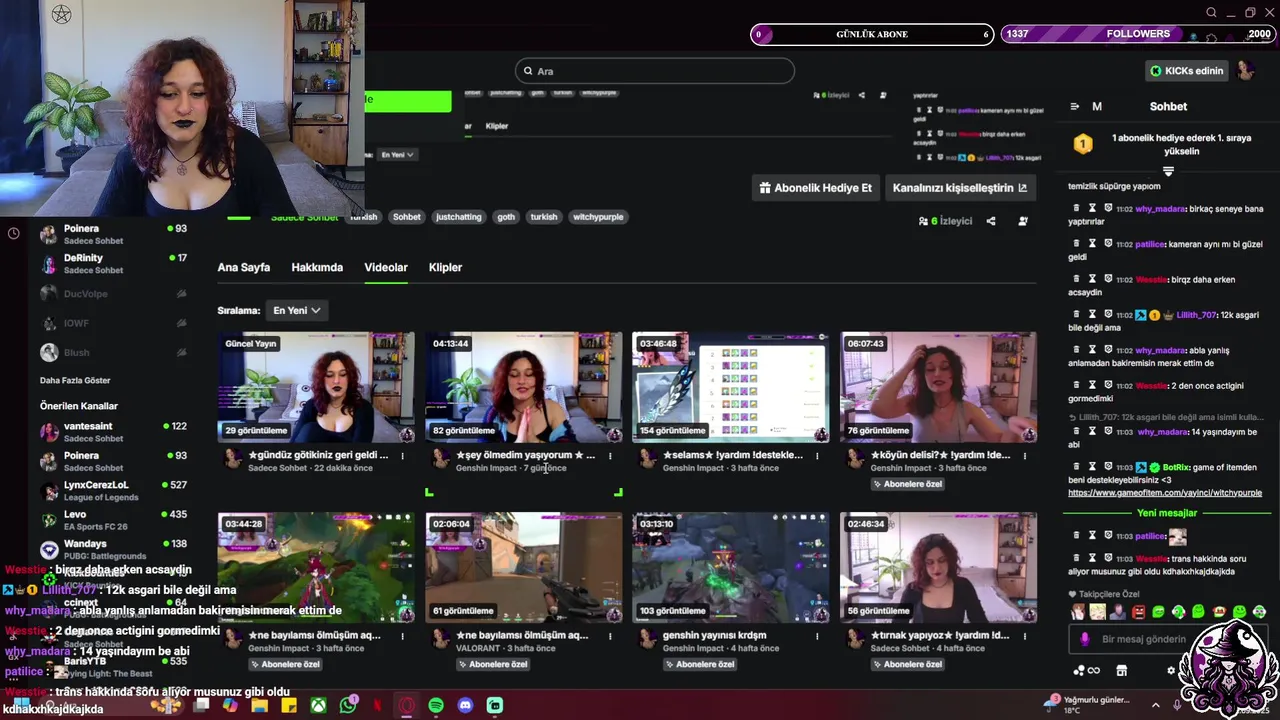The width and height of the screenshot is (1280, 720).
Task: Open the share icon next to viewer count
Action: click(x=991, y=221)
